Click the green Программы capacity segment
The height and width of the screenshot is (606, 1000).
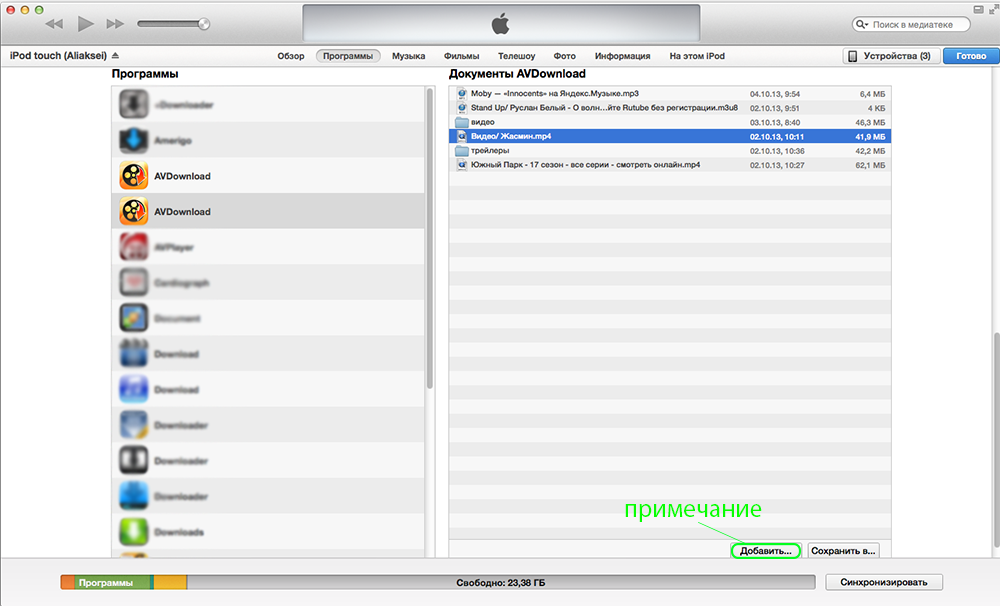point(114,582)
